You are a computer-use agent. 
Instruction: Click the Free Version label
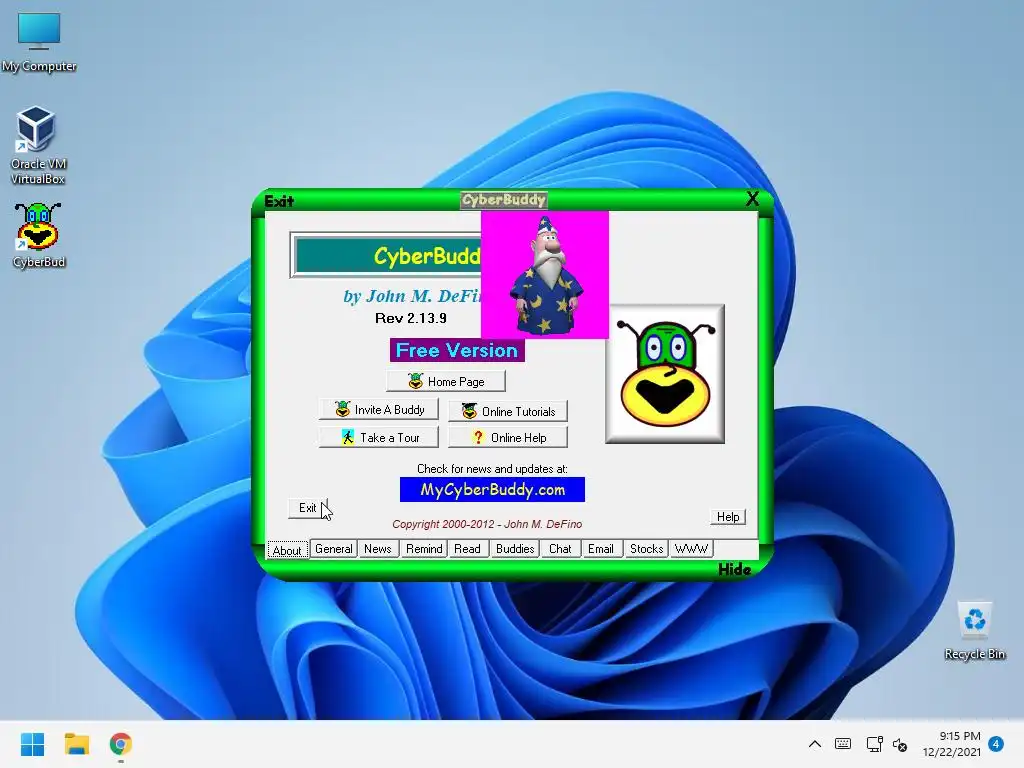(457, 350)
